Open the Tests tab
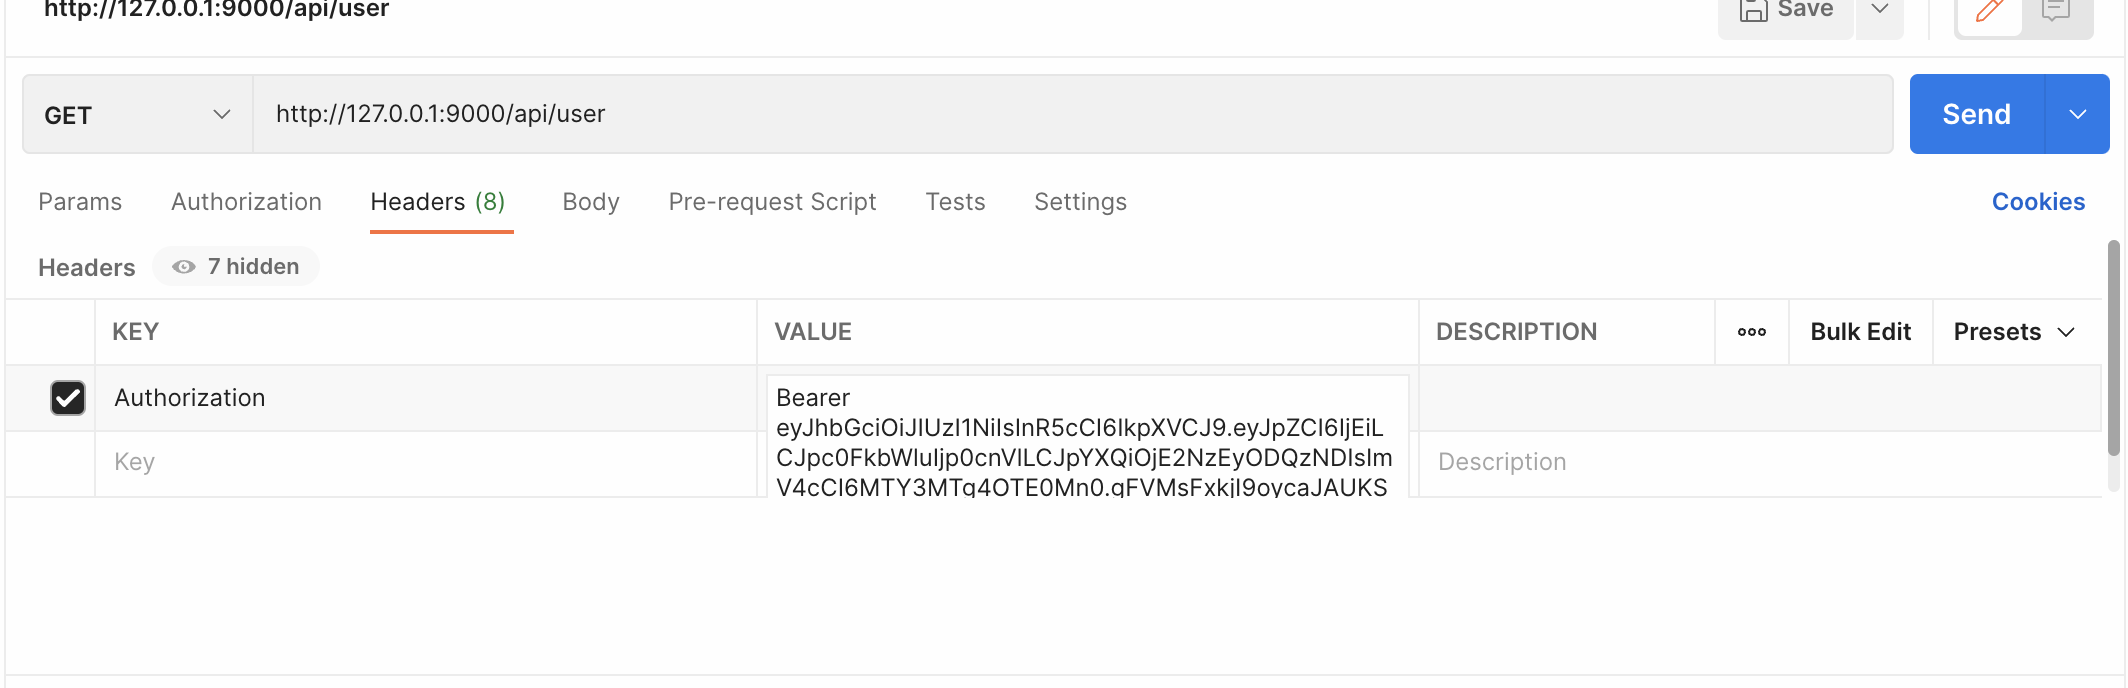This screenshot has height=688, width=2128. [955, 201]
